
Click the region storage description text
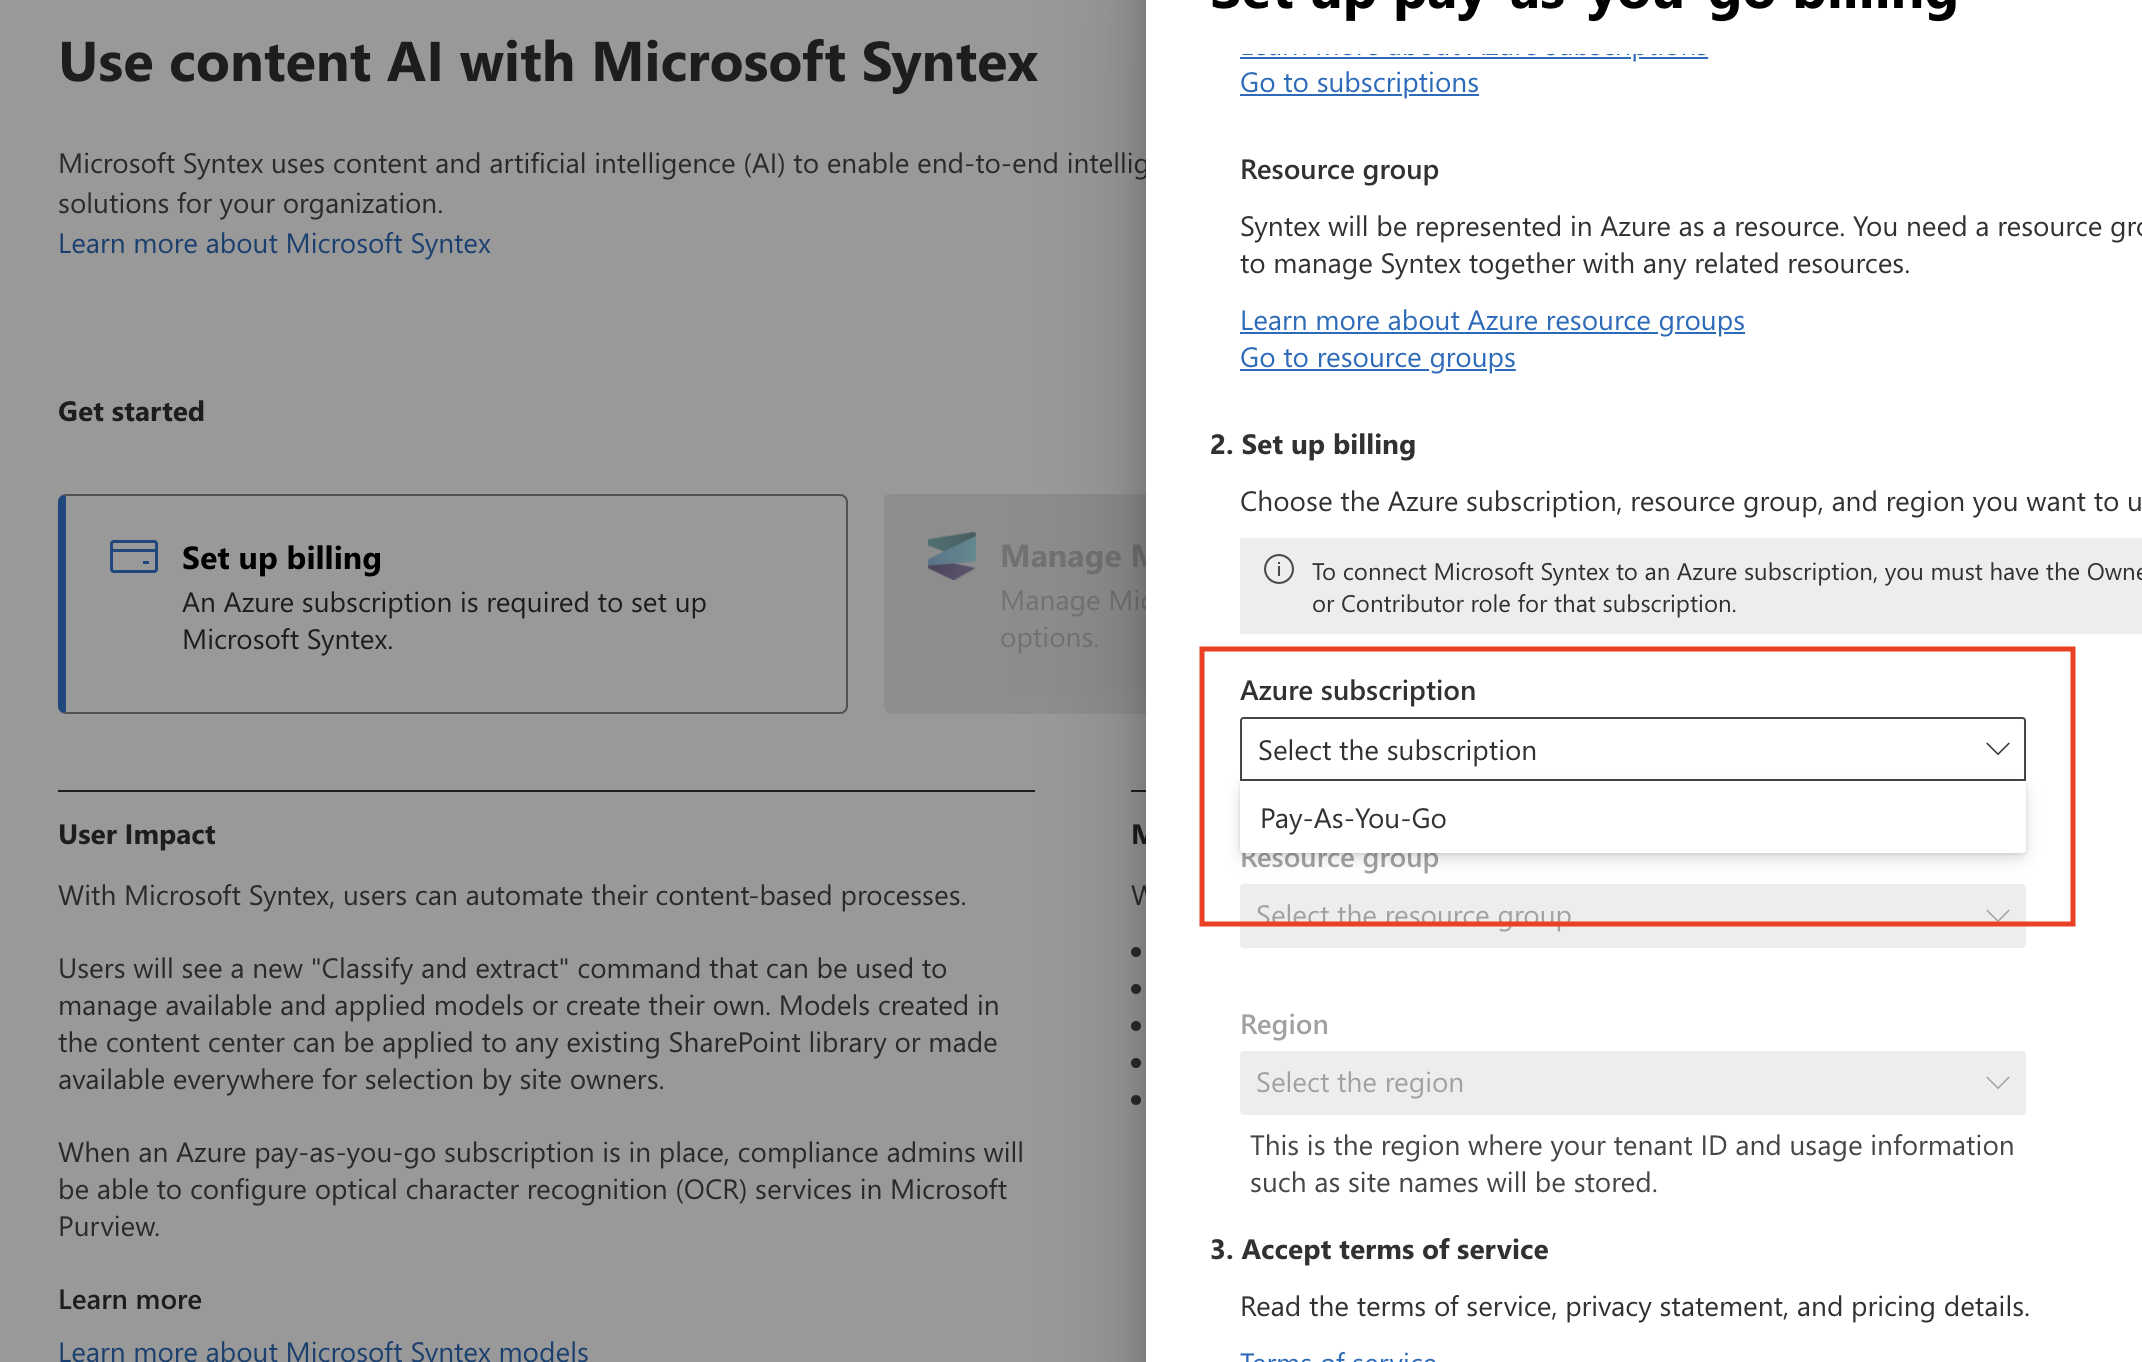(1631, 1164)
